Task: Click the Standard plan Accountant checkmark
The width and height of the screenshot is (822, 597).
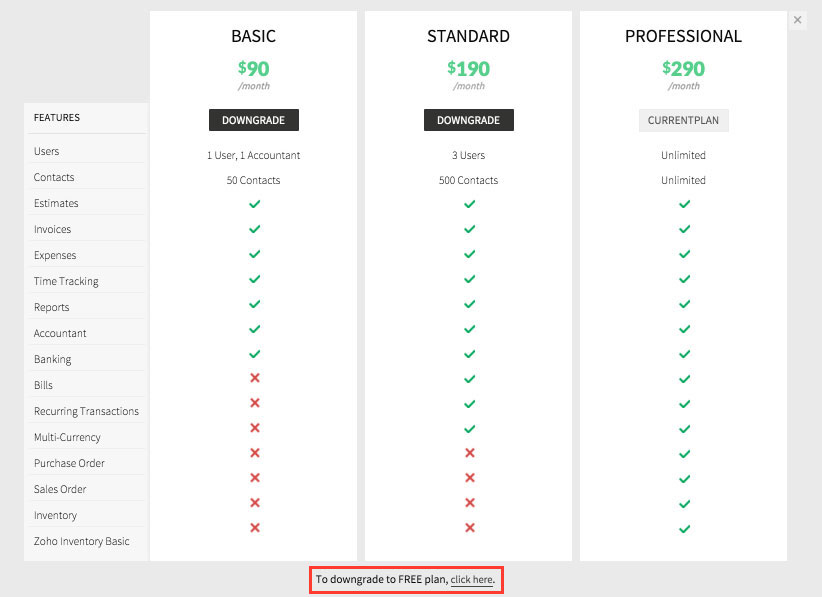Action: point(470,329)
